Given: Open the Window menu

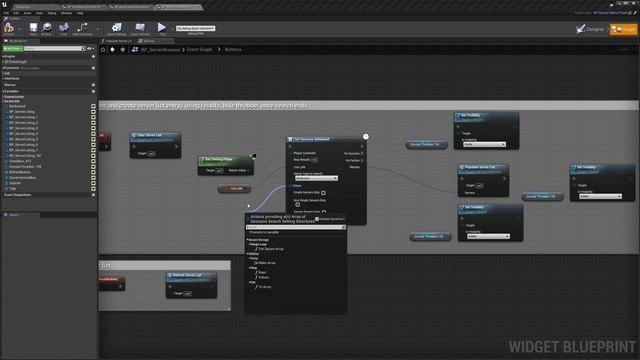Looking at the screenshot, I should [66, 13].
